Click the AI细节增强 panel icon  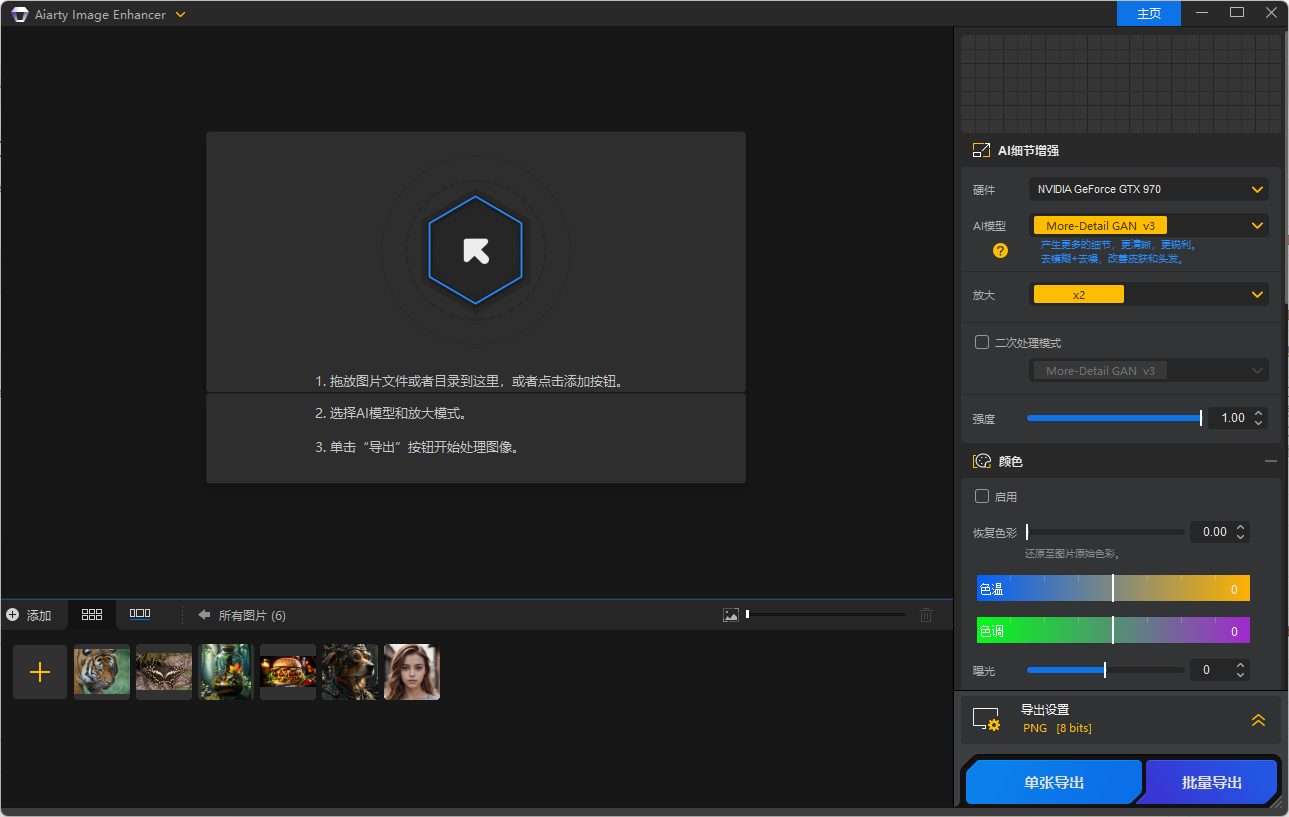coord(981,149)
